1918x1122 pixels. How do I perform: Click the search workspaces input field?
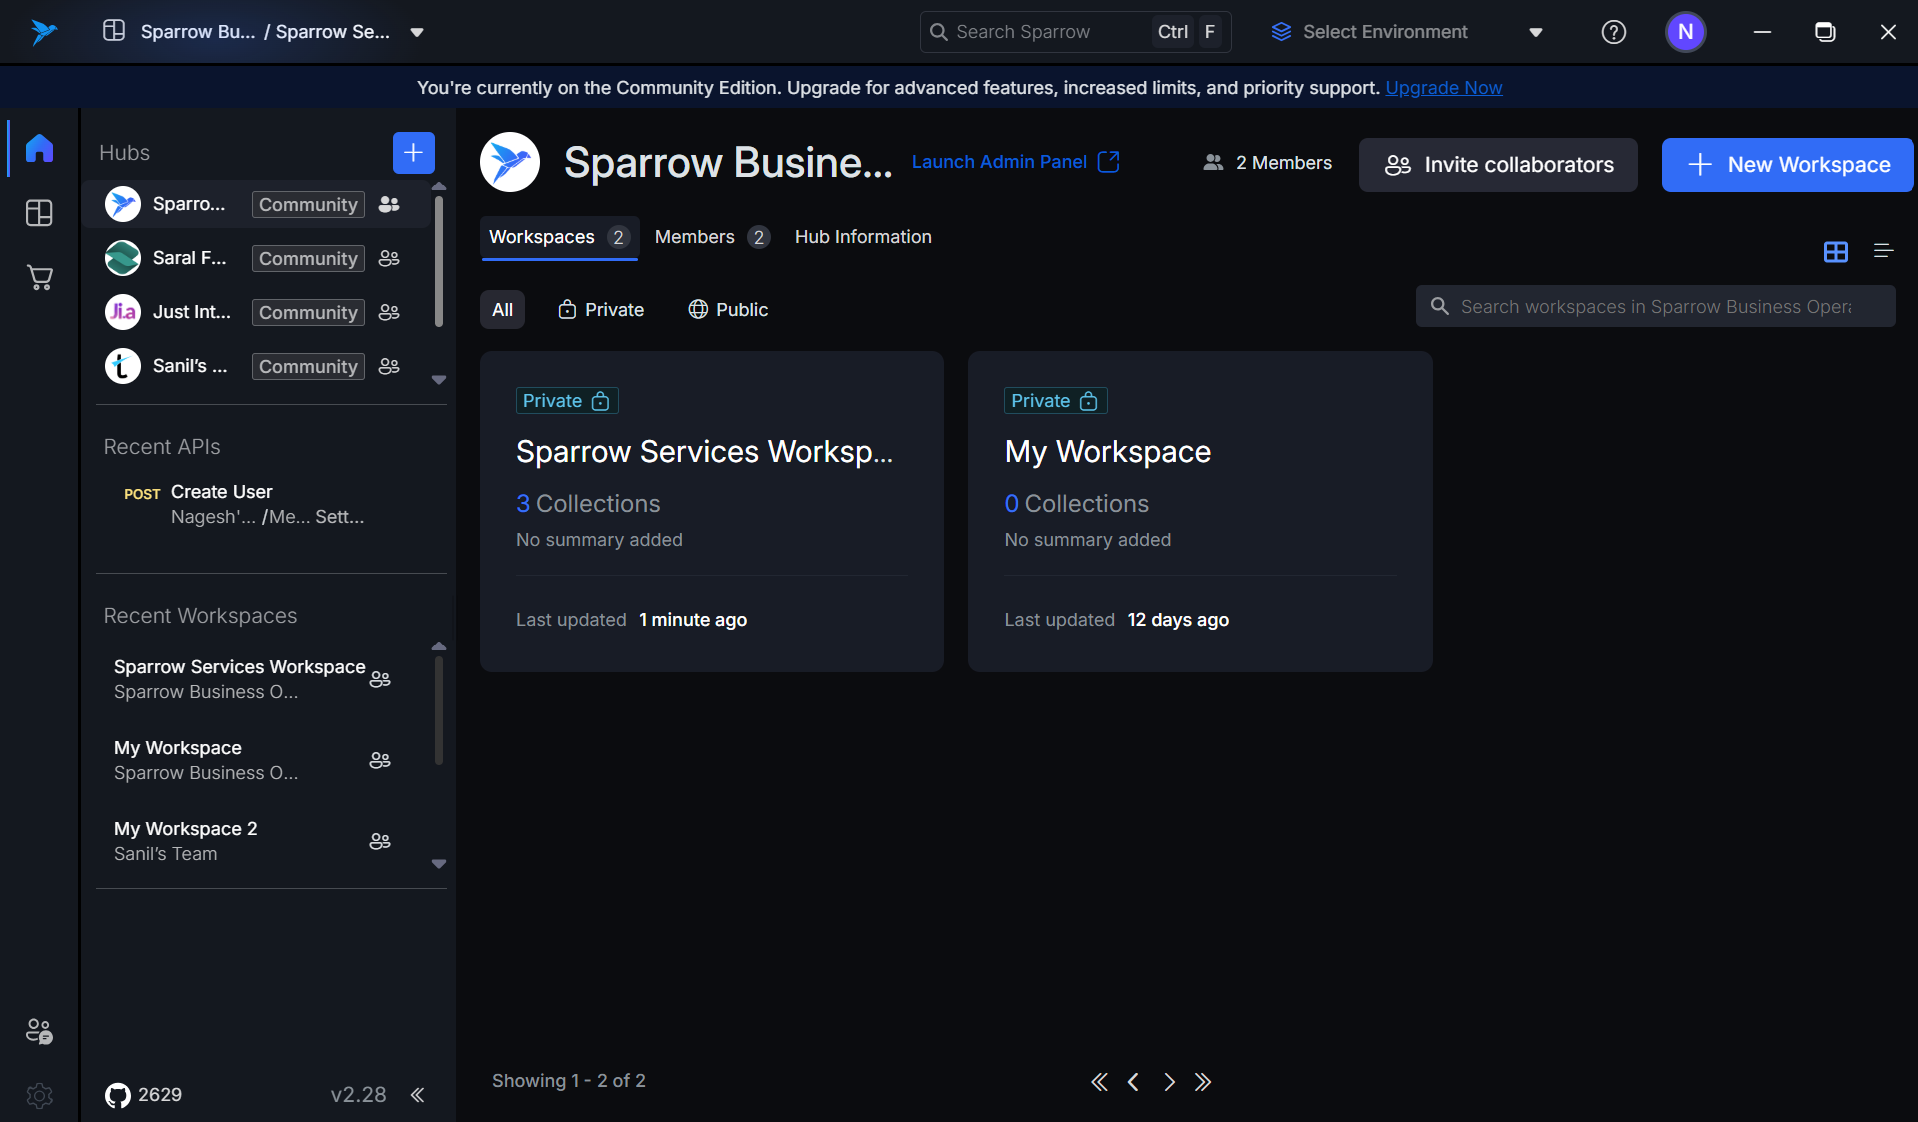coord(1655,306)
